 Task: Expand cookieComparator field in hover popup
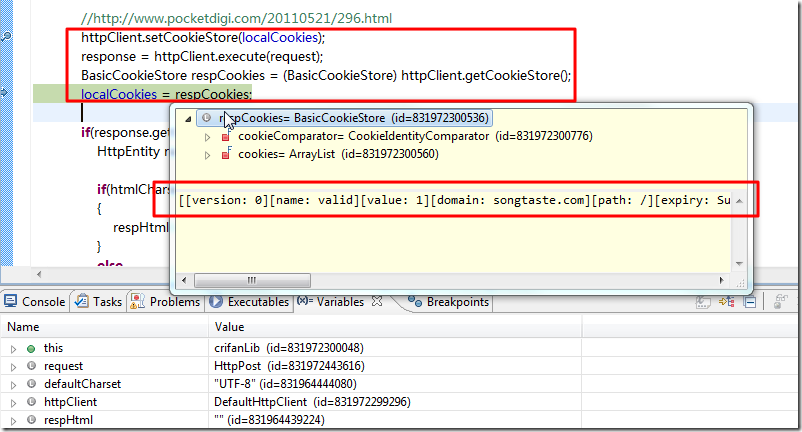tap(207, 137)
